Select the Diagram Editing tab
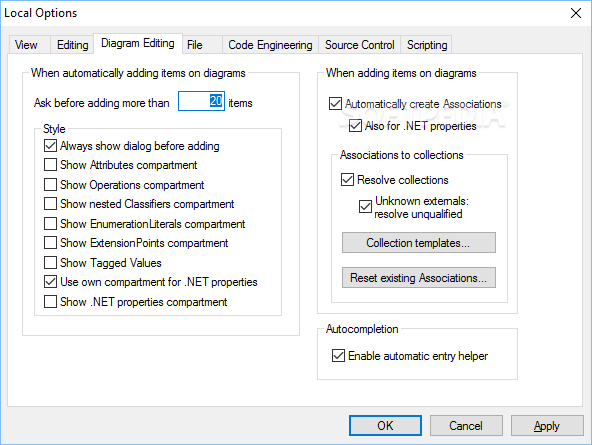The height and width of the screenshot is (445, 592). pos(138,43)
